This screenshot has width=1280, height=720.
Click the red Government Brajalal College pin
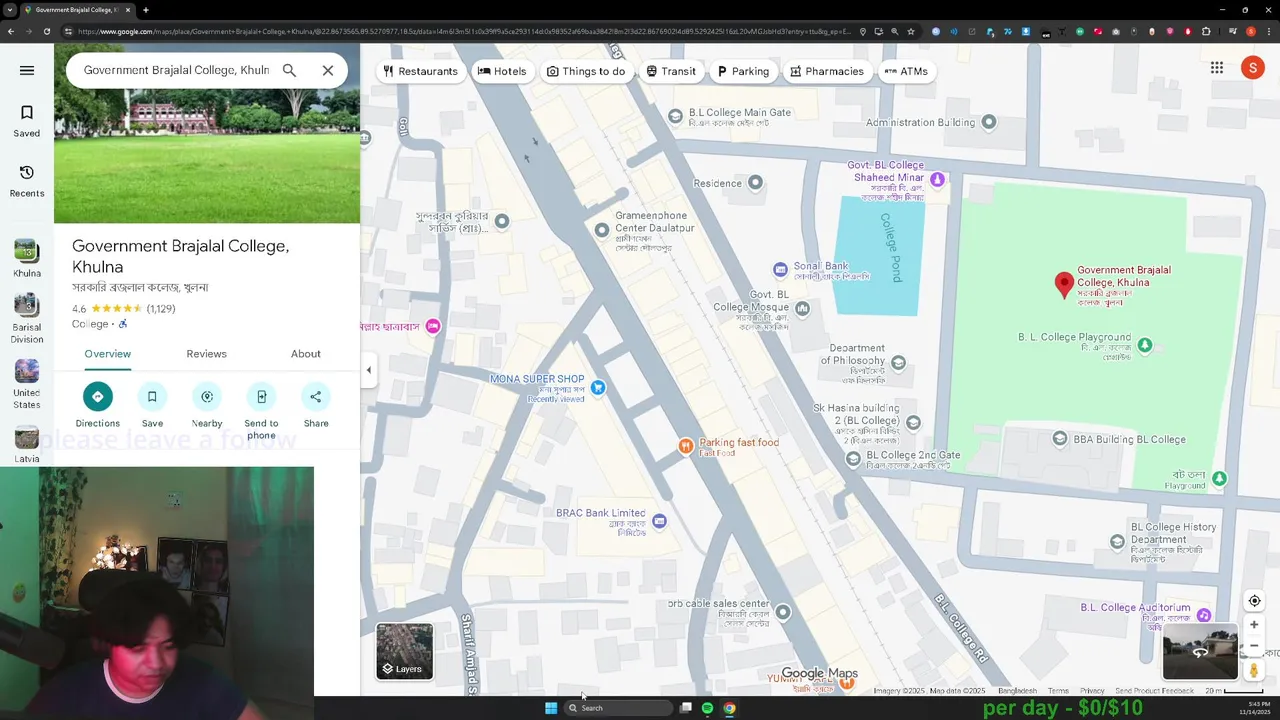coord(1064,284)
